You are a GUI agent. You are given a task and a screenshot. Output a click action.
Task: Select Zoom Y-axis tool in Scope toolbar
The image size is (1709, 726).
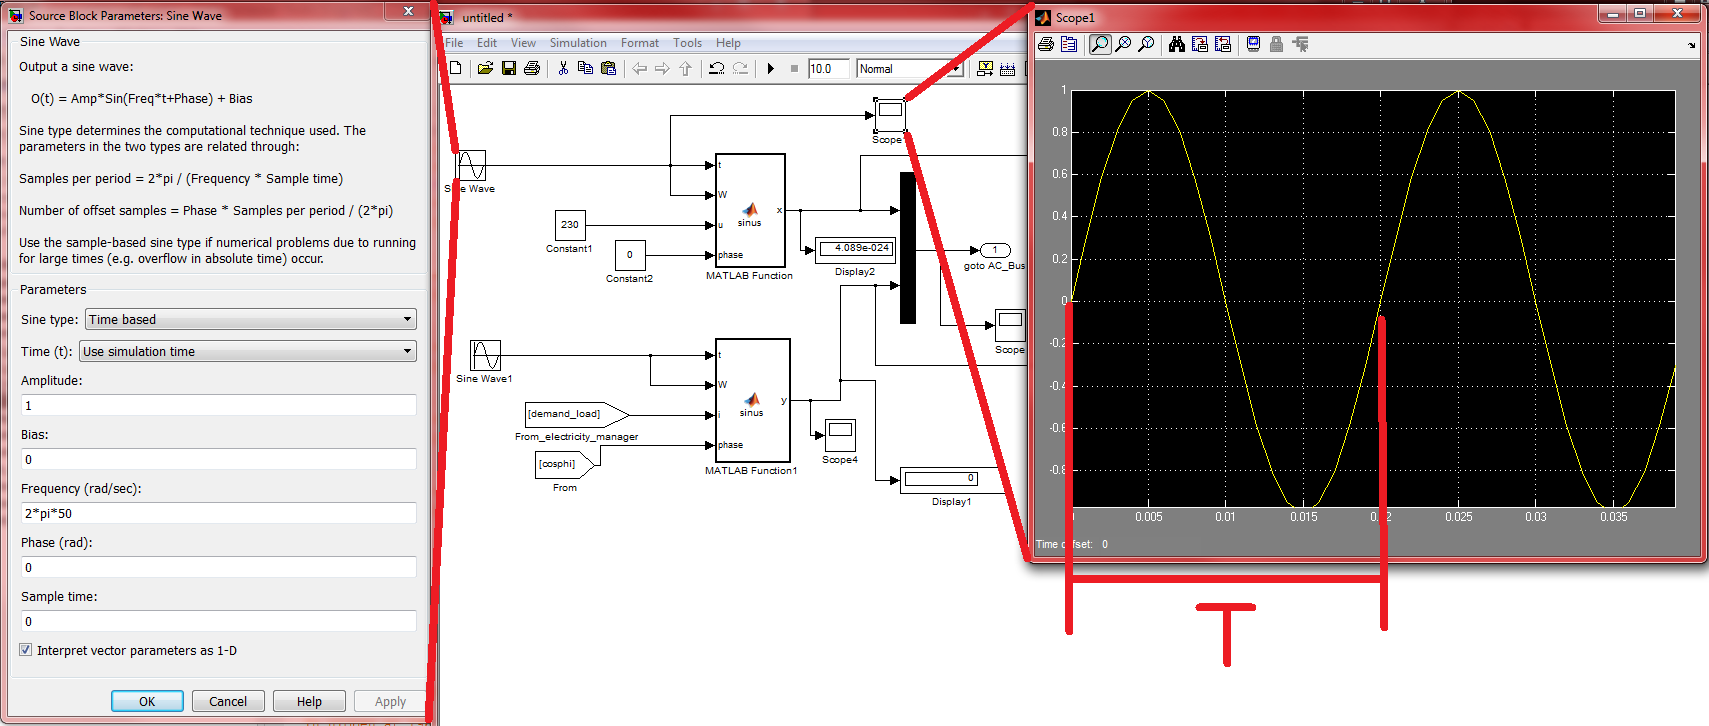click(x=1146, y=44)
